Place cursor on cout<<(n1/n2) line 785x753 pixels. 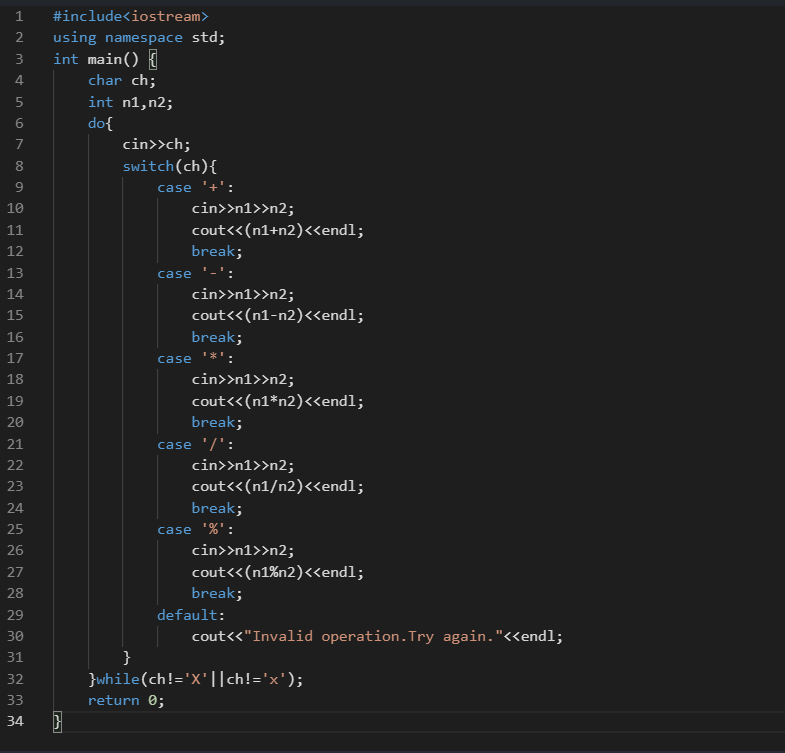(277, 487)
